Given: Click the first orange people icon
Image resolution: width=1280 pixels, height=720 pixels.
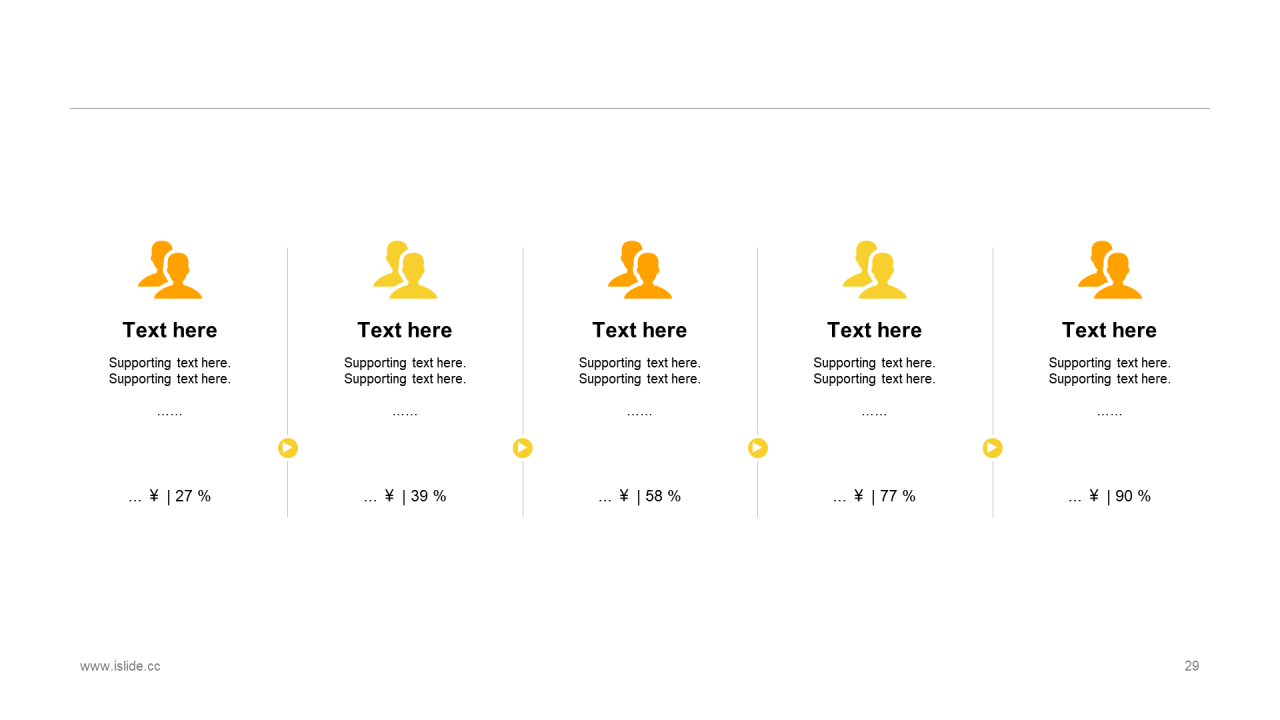Looking at the screenshot, I should click(x=170, y=270).
